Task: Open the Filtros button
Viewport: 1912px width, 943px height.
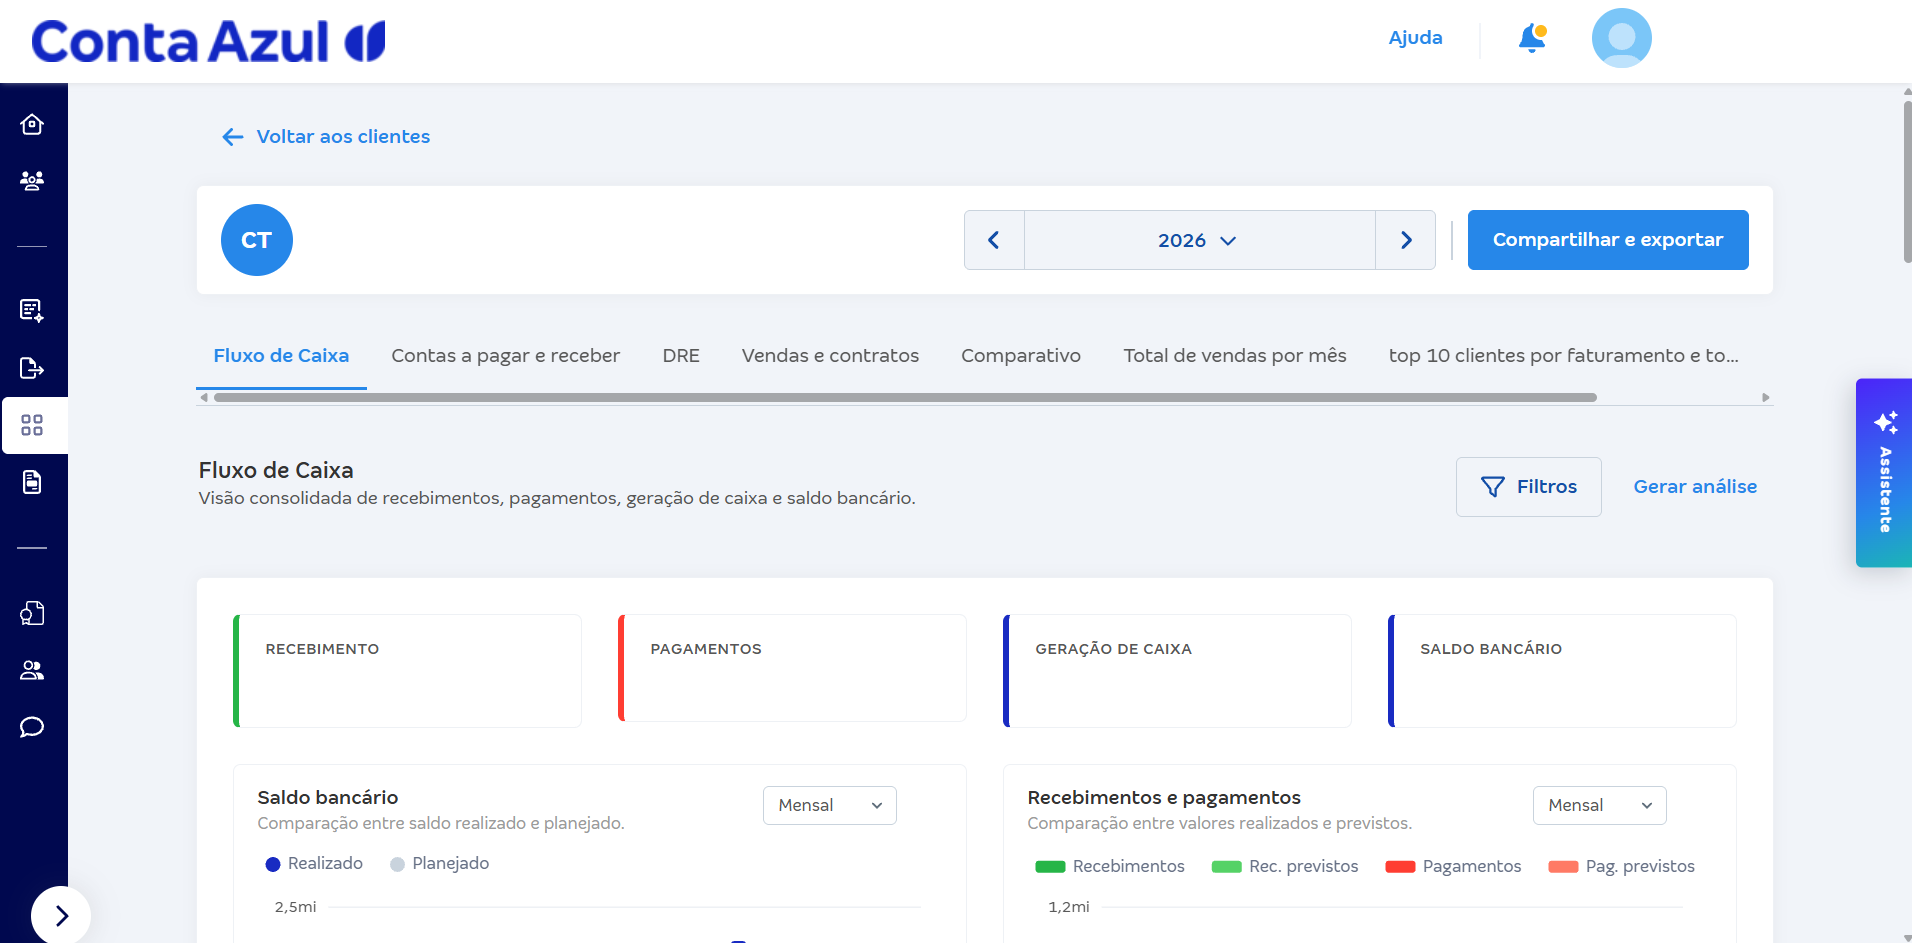Action: click(x=1528, y=487)
